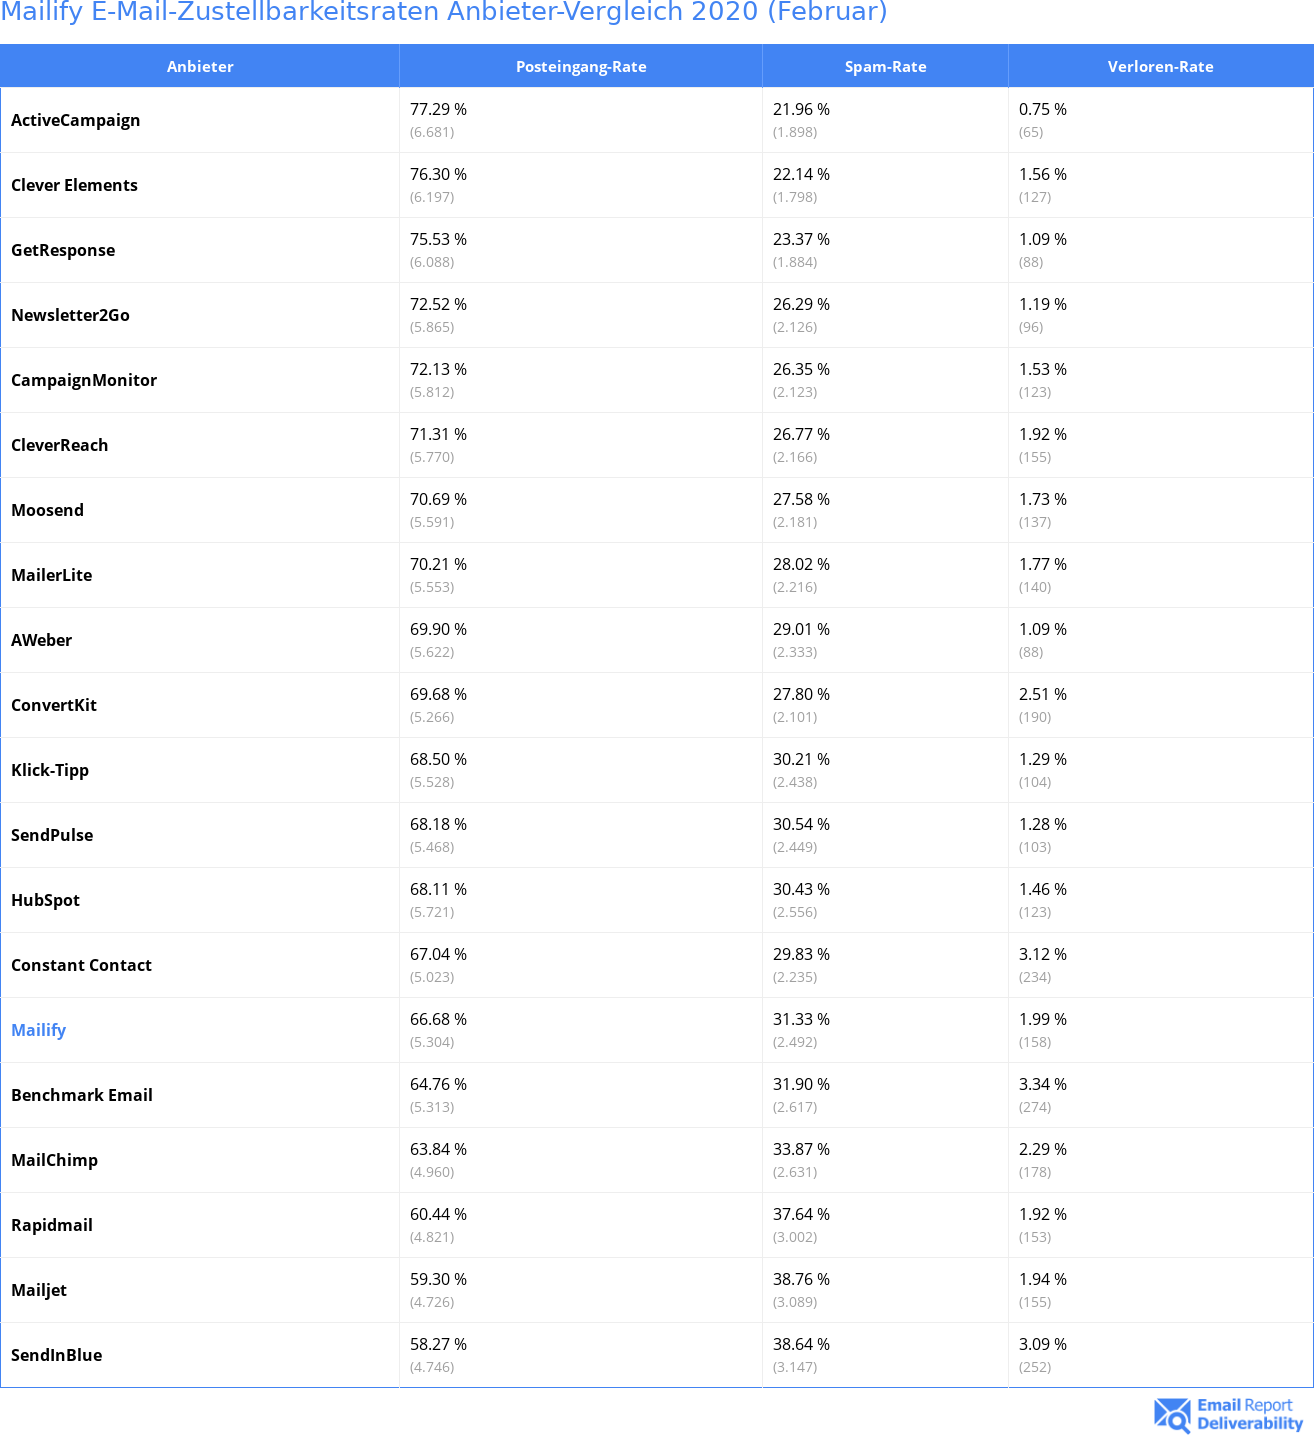Click the Email Report Deliverability text
The height and width of the screenshot is (1435, 1314).
click(1250, 1414)
